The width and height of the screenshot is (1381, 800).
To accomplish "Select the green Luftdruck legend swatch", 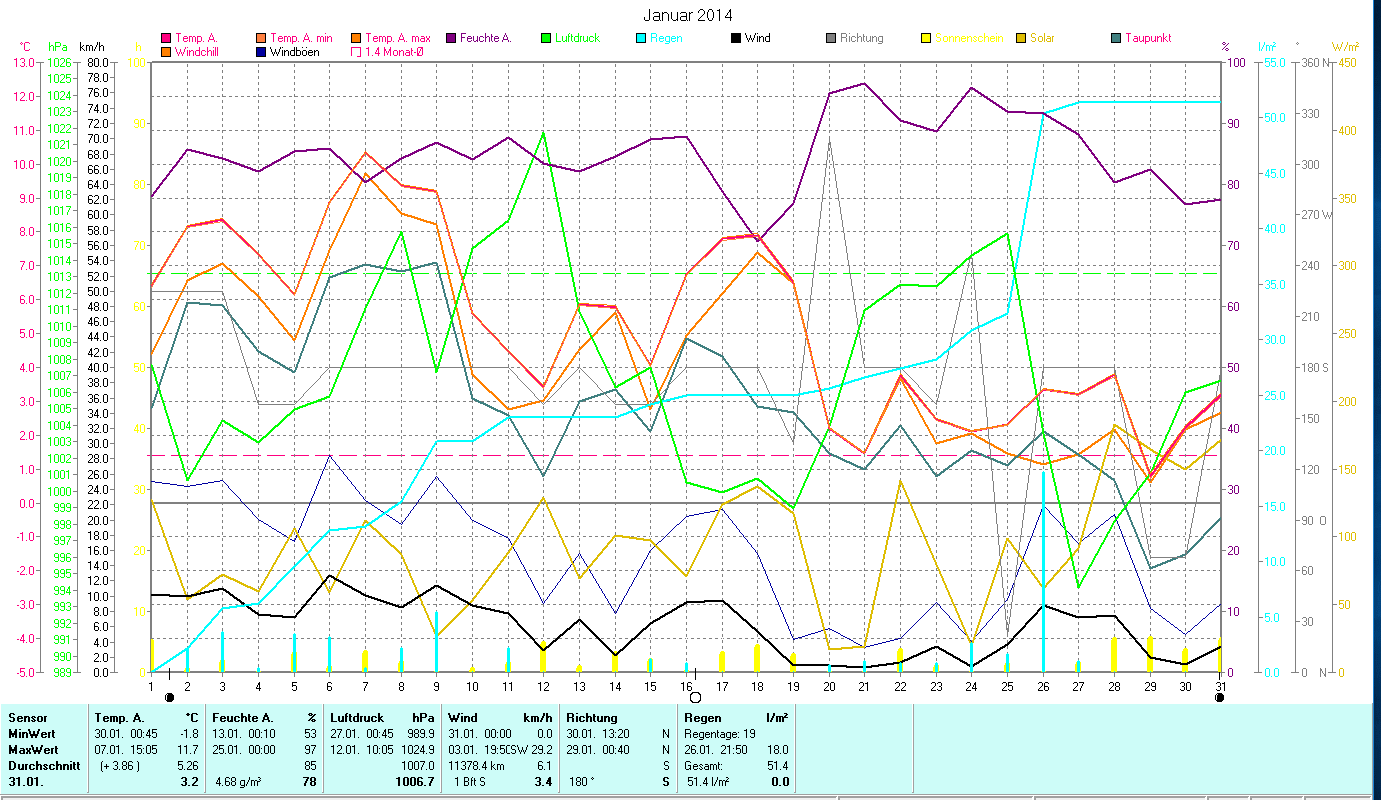I will 546,38.
